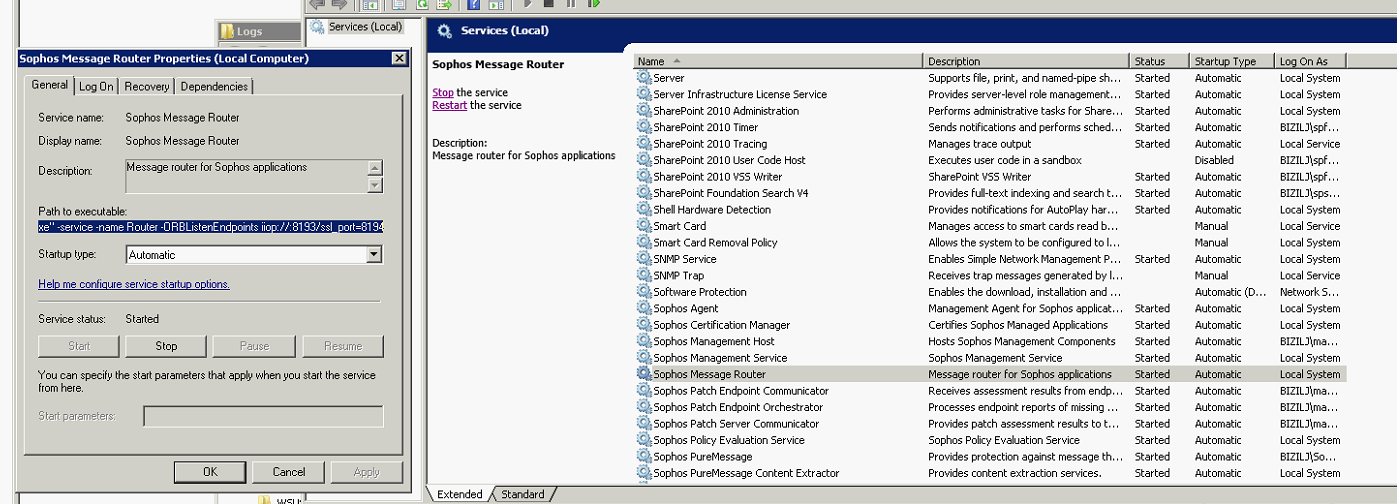Switch to the Extended view tab

pyautogui.click(x=459, y=494)
